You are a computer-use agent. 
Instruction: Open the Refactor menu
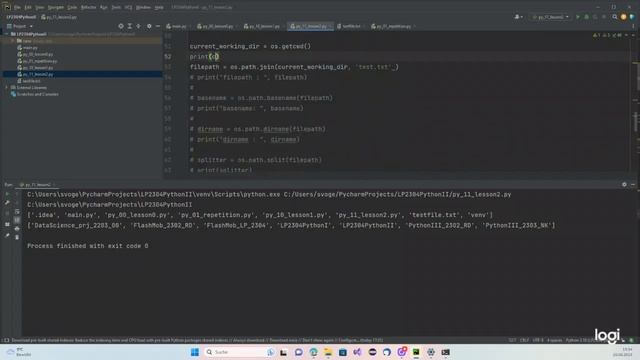coord(88,7)
